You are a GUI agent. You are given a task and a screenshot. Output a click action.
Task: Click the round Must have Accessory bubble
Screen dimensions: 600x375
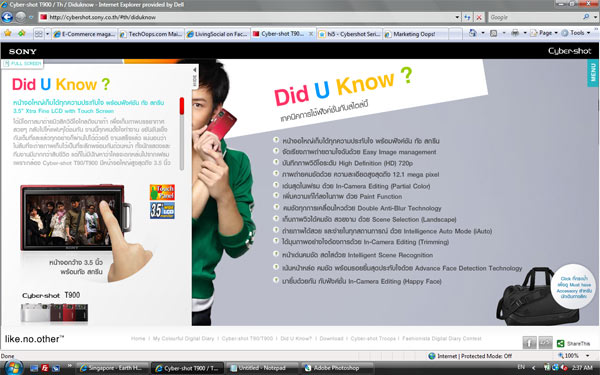pyautogui.click(x=574, y=287)
